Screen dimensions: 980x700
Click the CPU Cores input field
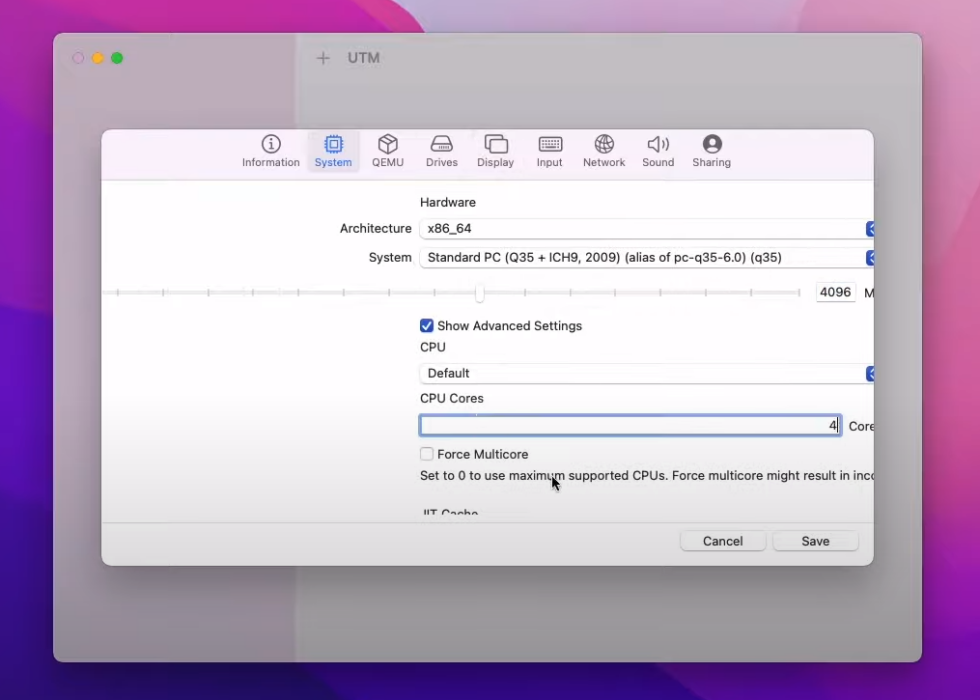pos(629,426)
